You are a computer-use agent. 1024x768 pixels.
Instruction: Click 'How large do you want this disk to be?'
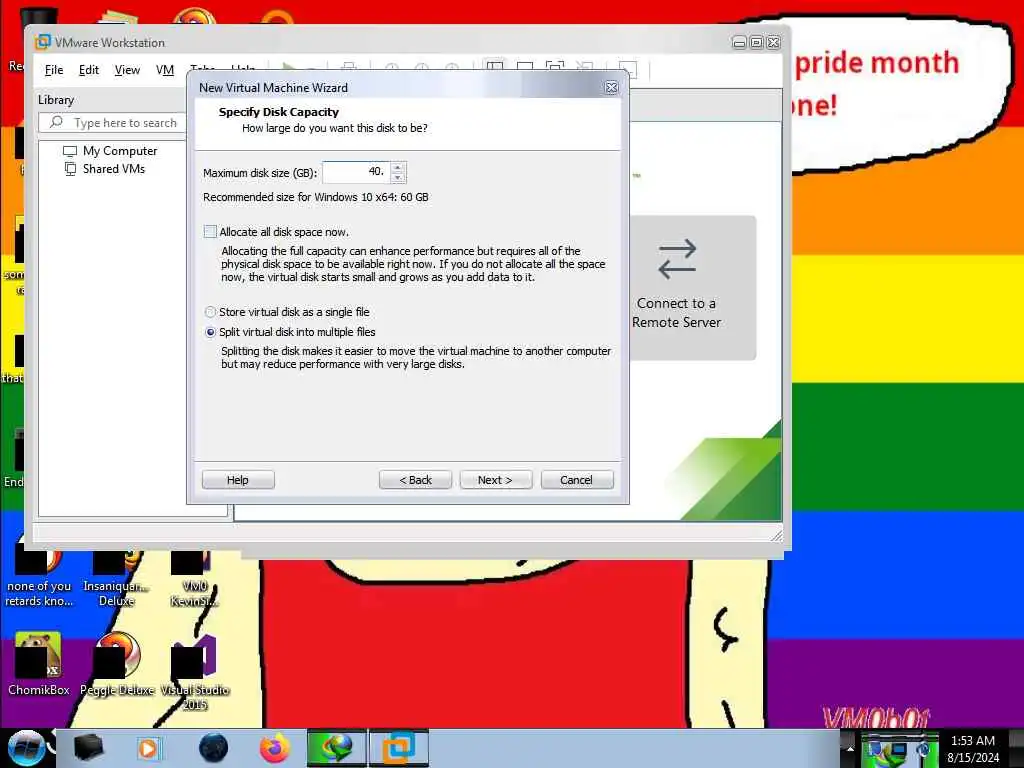[335, 128]
